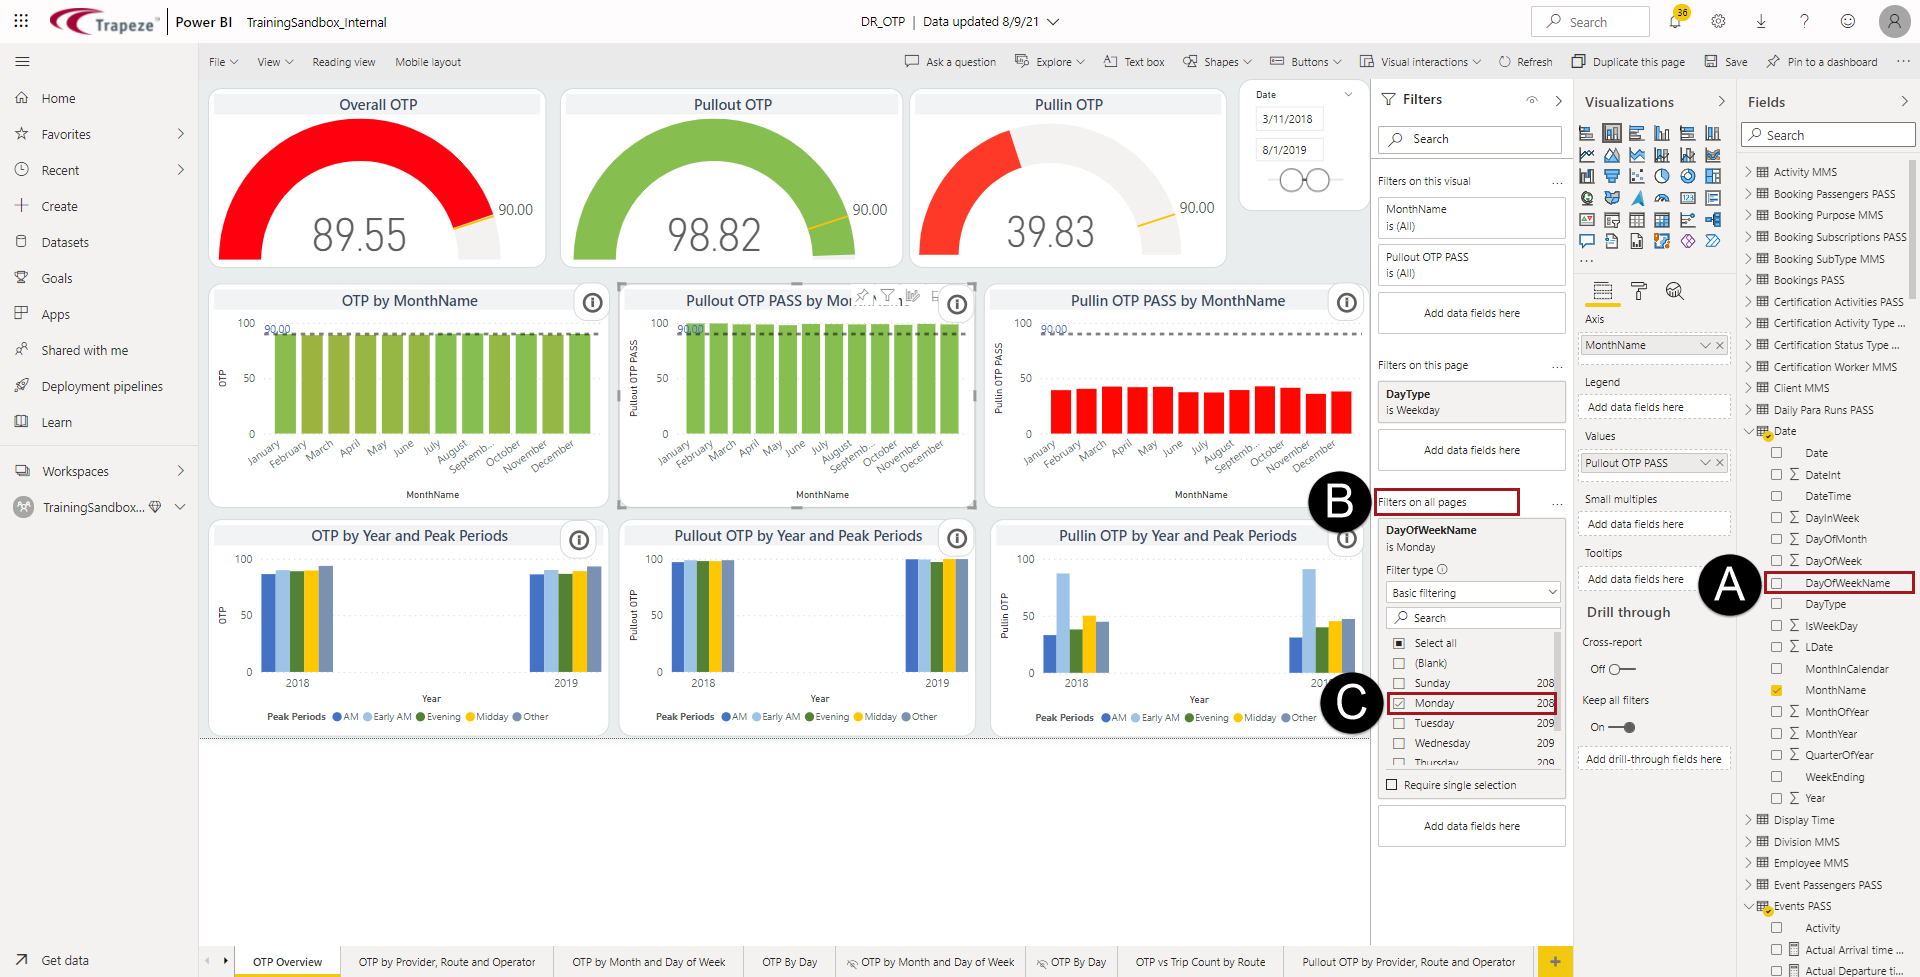1920x977 pixels.
Task: Toggle the Cross-report switch
Action: [x=1622, y=669]
